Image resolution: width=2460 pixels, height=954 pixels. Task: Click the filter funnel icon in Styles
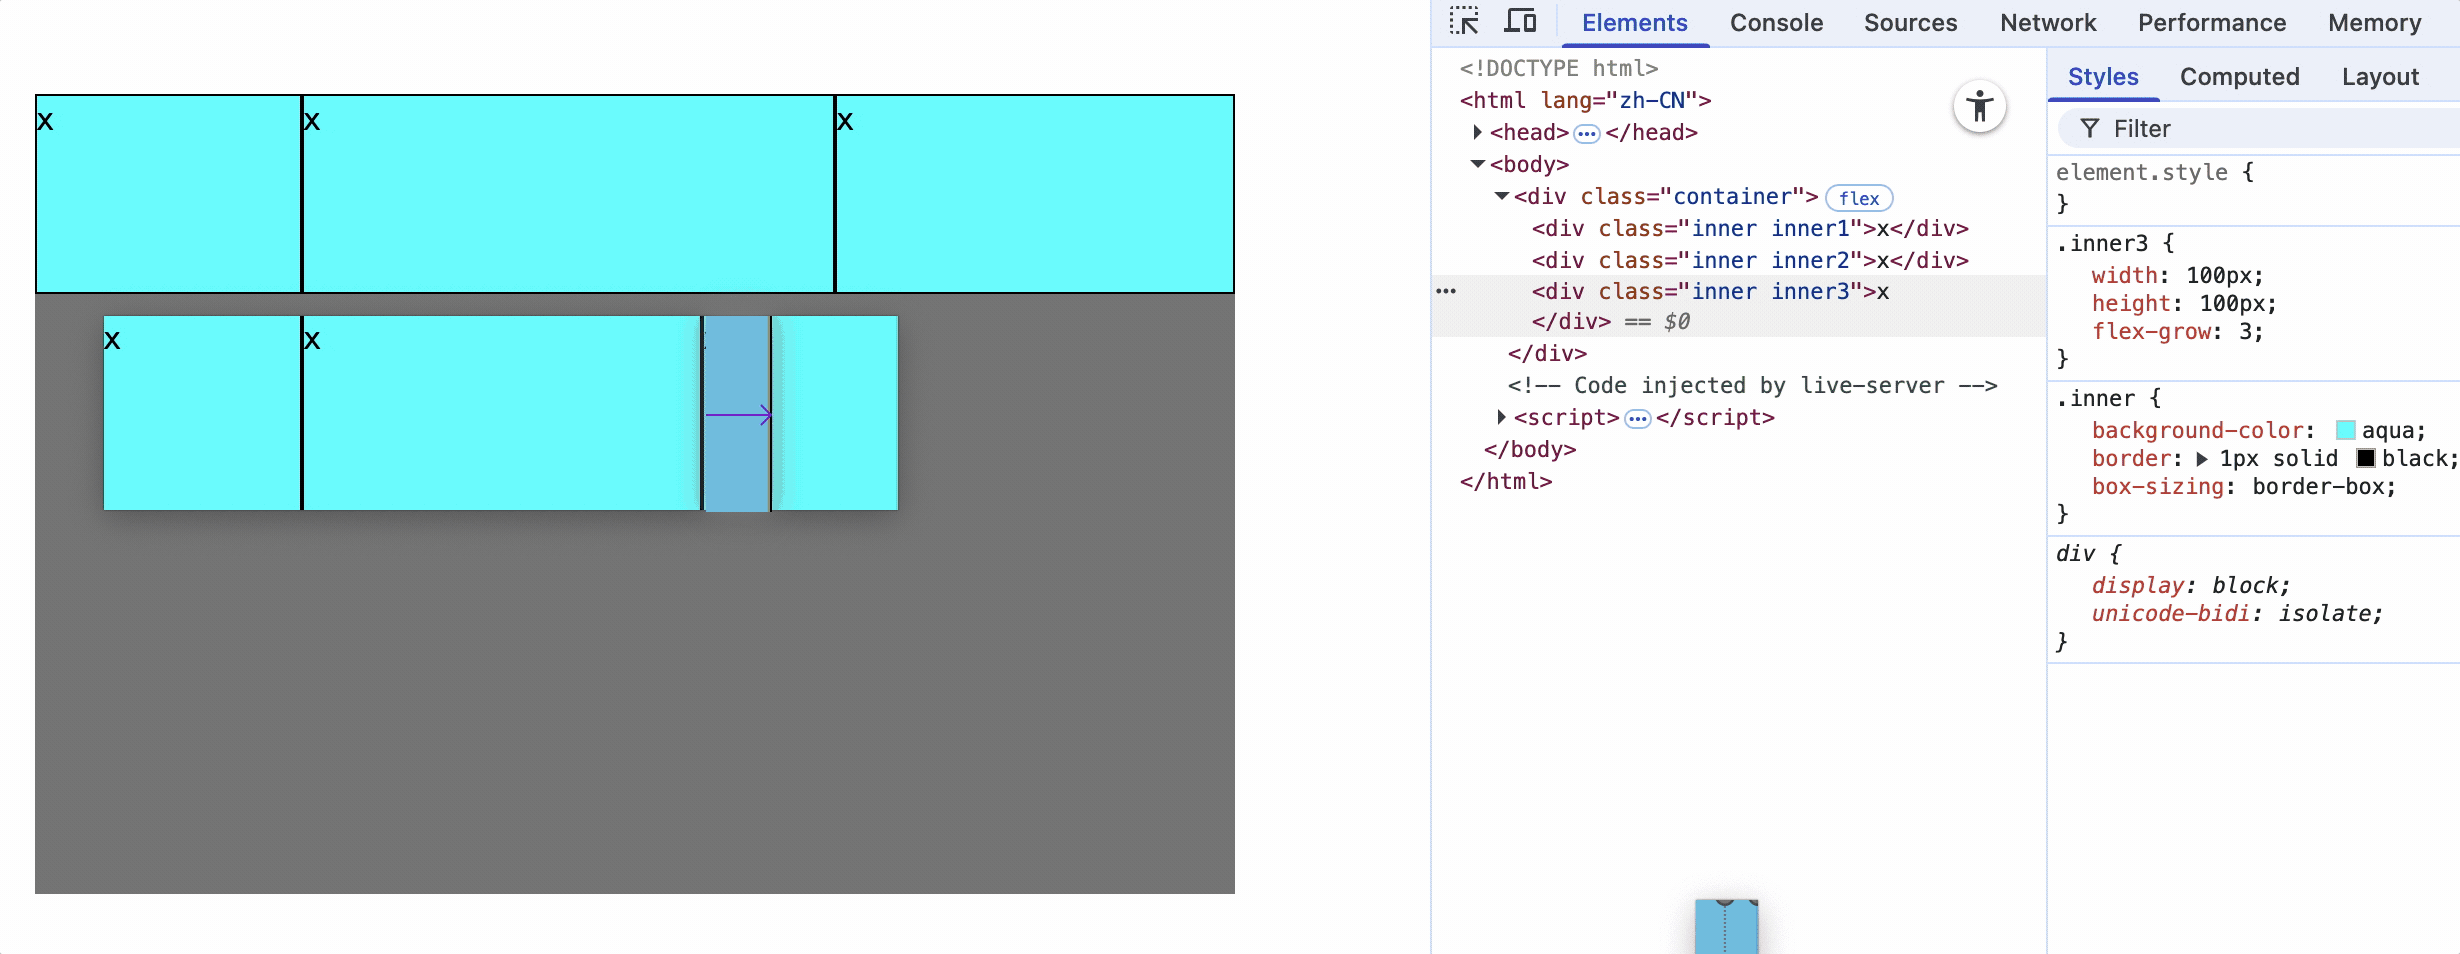tap(2090, 128)
